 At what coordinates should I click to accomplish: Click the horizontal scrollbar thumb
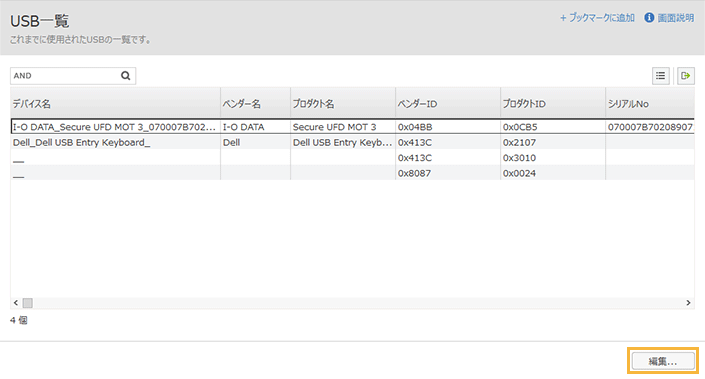[27, 303]
